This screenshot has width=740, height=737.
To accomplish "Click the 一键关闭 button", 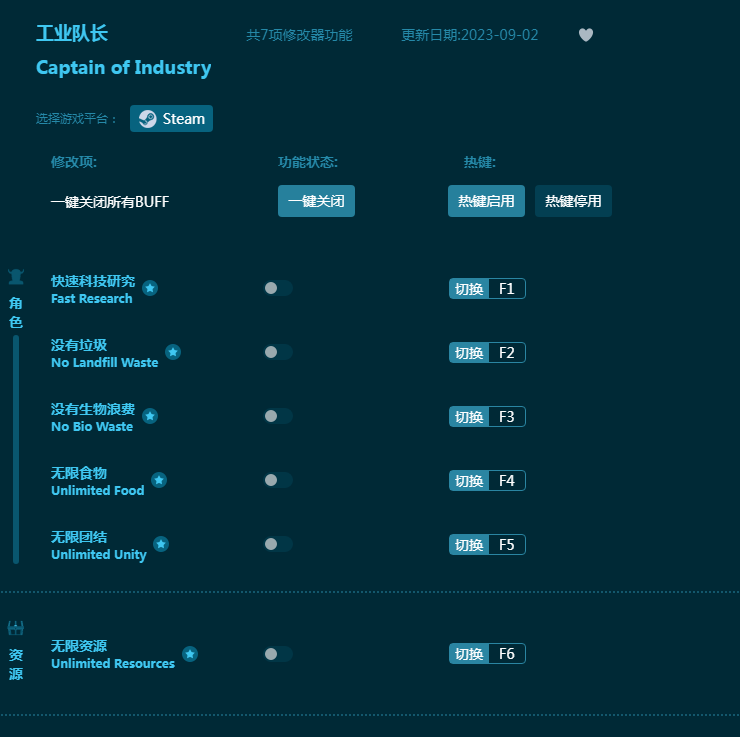I will coord(316,201).
